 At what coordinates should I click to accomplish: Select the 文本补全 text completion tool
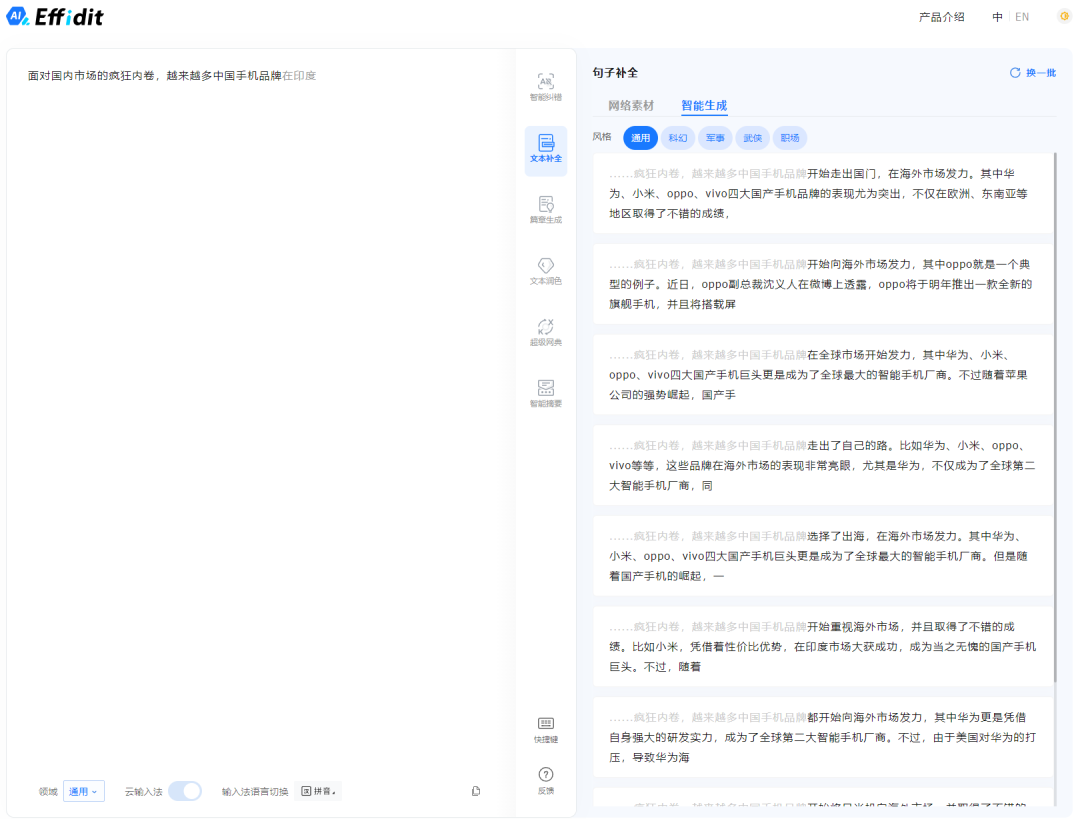(x=545, y=150)
